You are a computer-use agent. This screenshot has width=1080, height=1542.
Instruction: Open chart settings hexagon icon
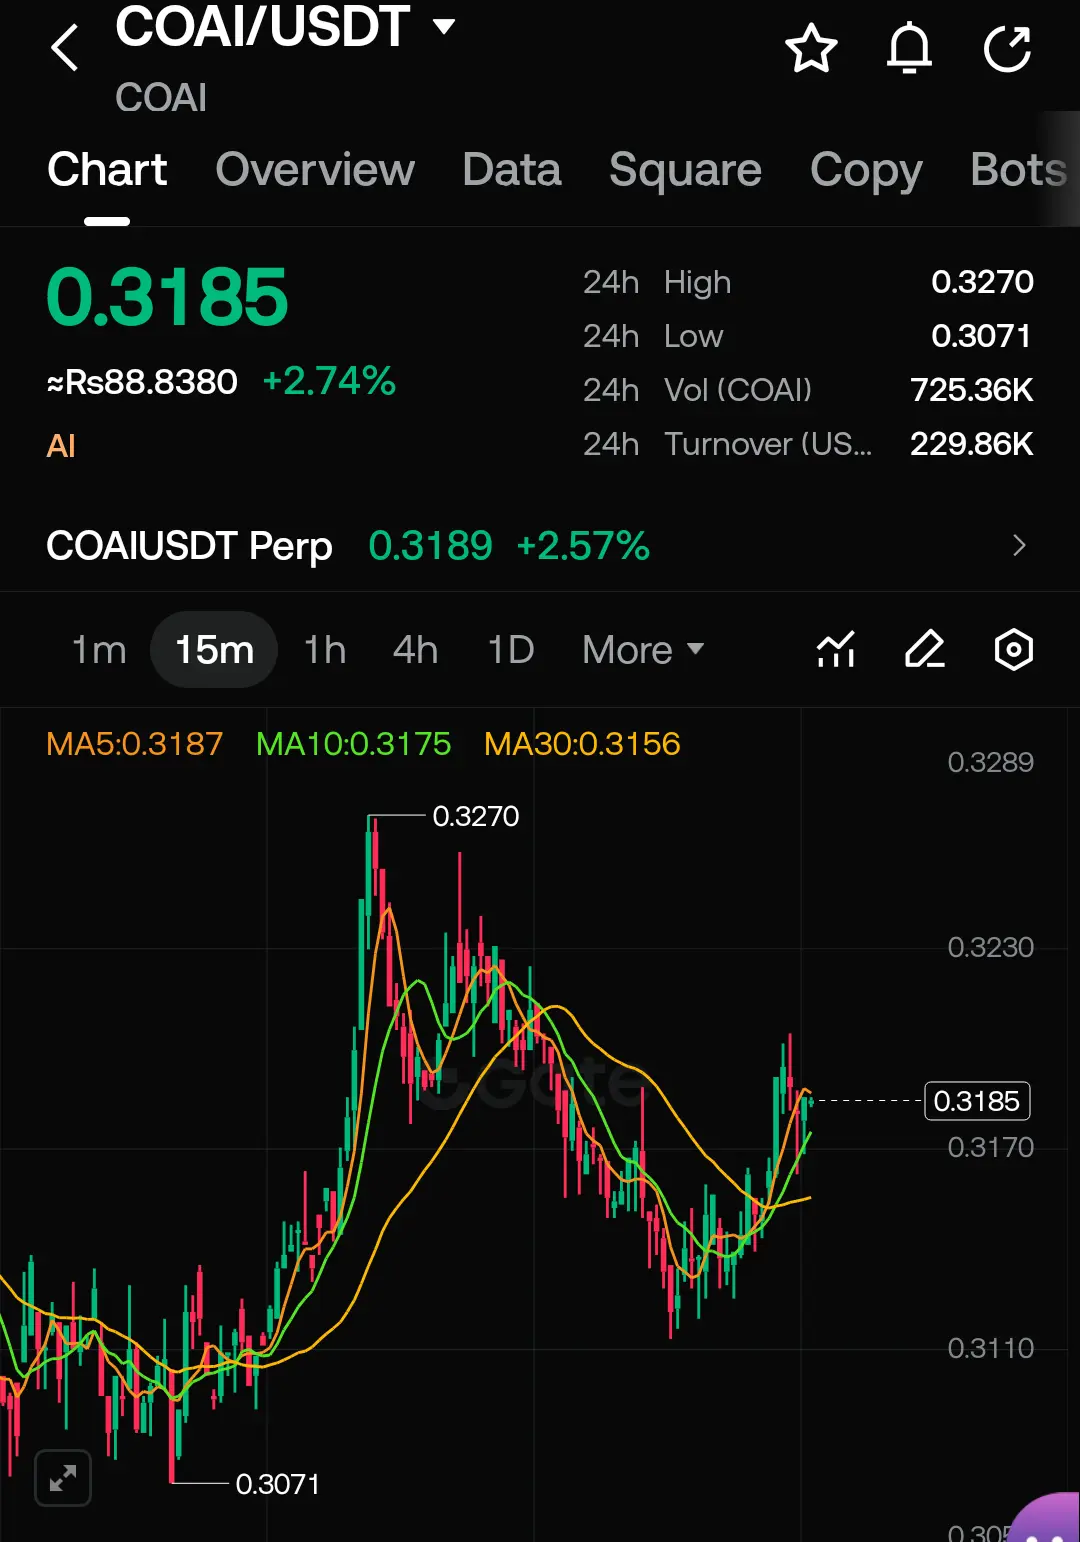click(1013, 650)
